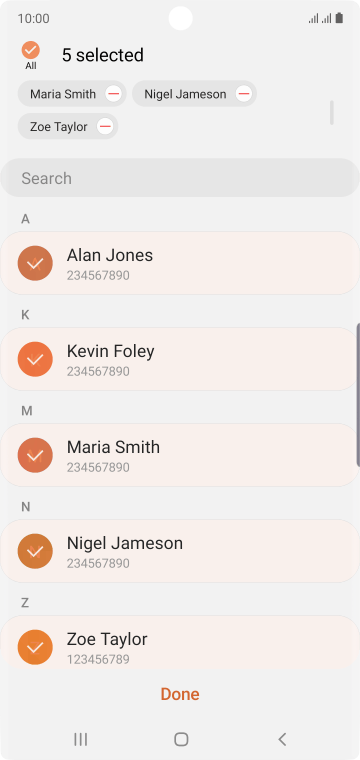Focus the Search contacts field
The height and width of the screenshot is (760, 360).
180,178
